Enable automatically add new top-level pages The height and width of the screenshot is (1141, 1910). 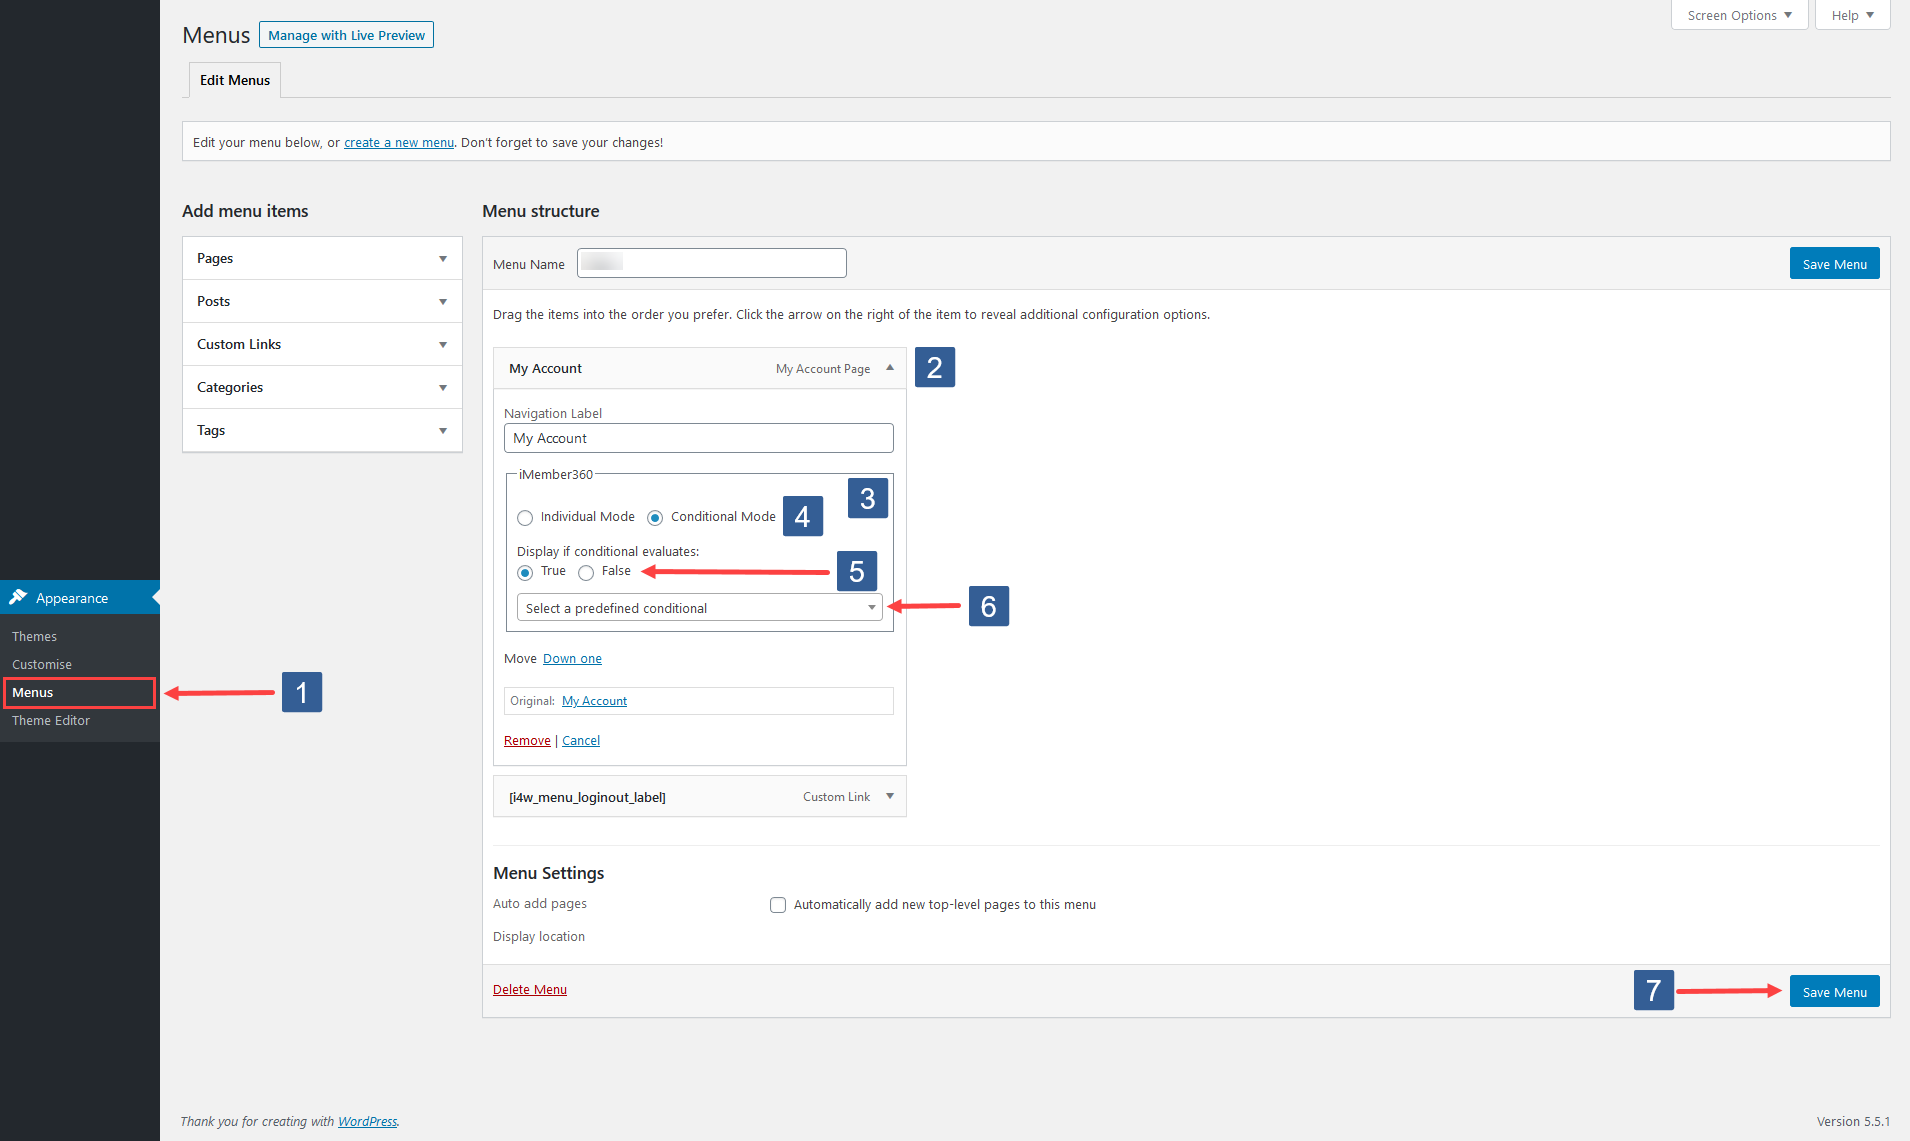coord(778,904)
